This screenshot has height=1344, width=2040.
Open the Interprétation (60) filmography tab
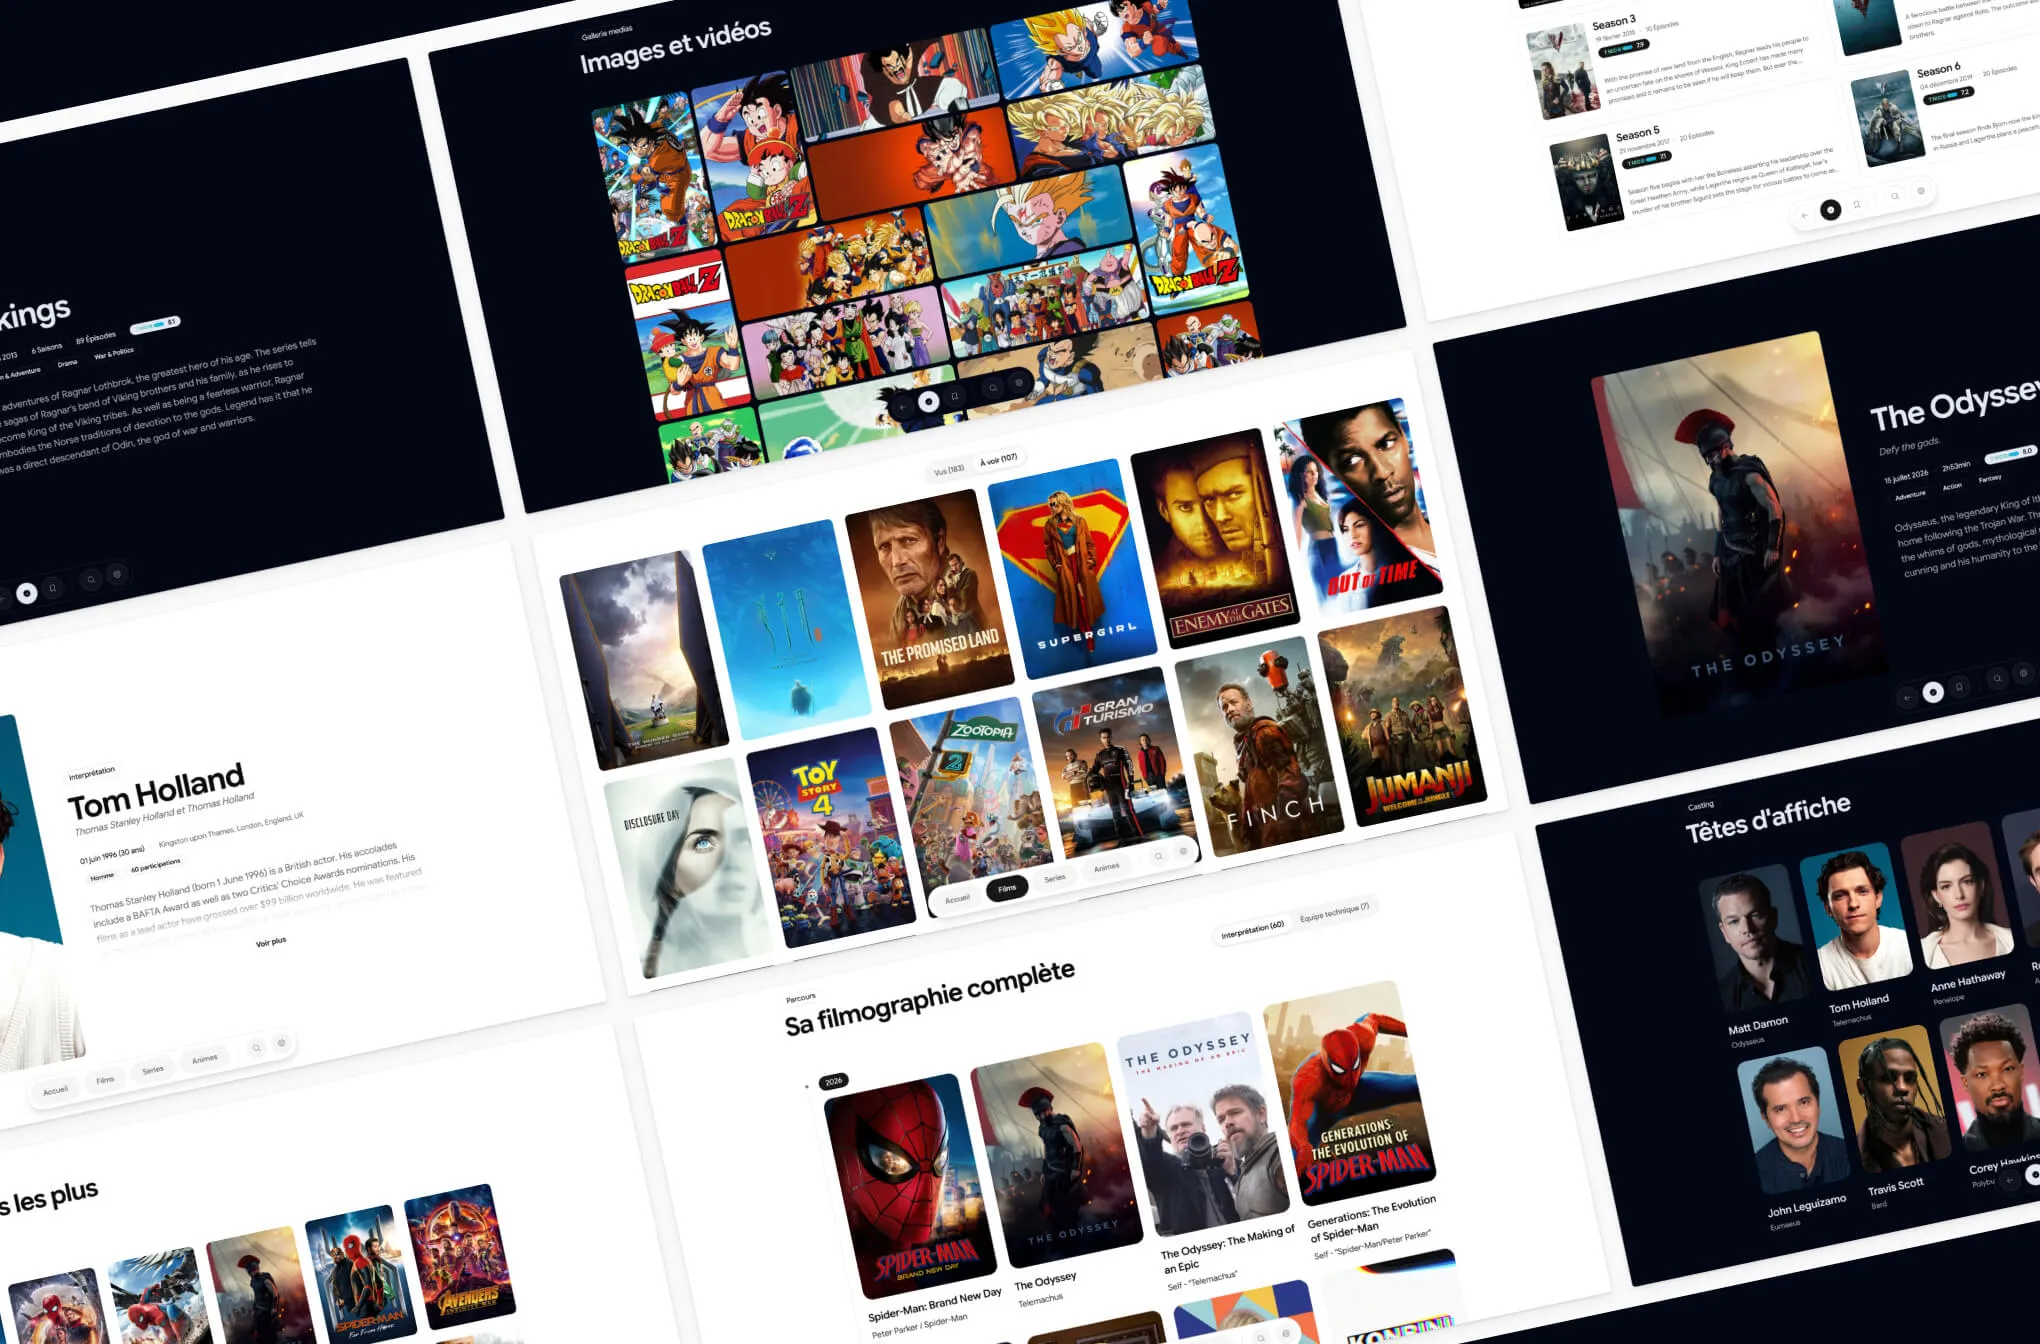point(1252,930)
